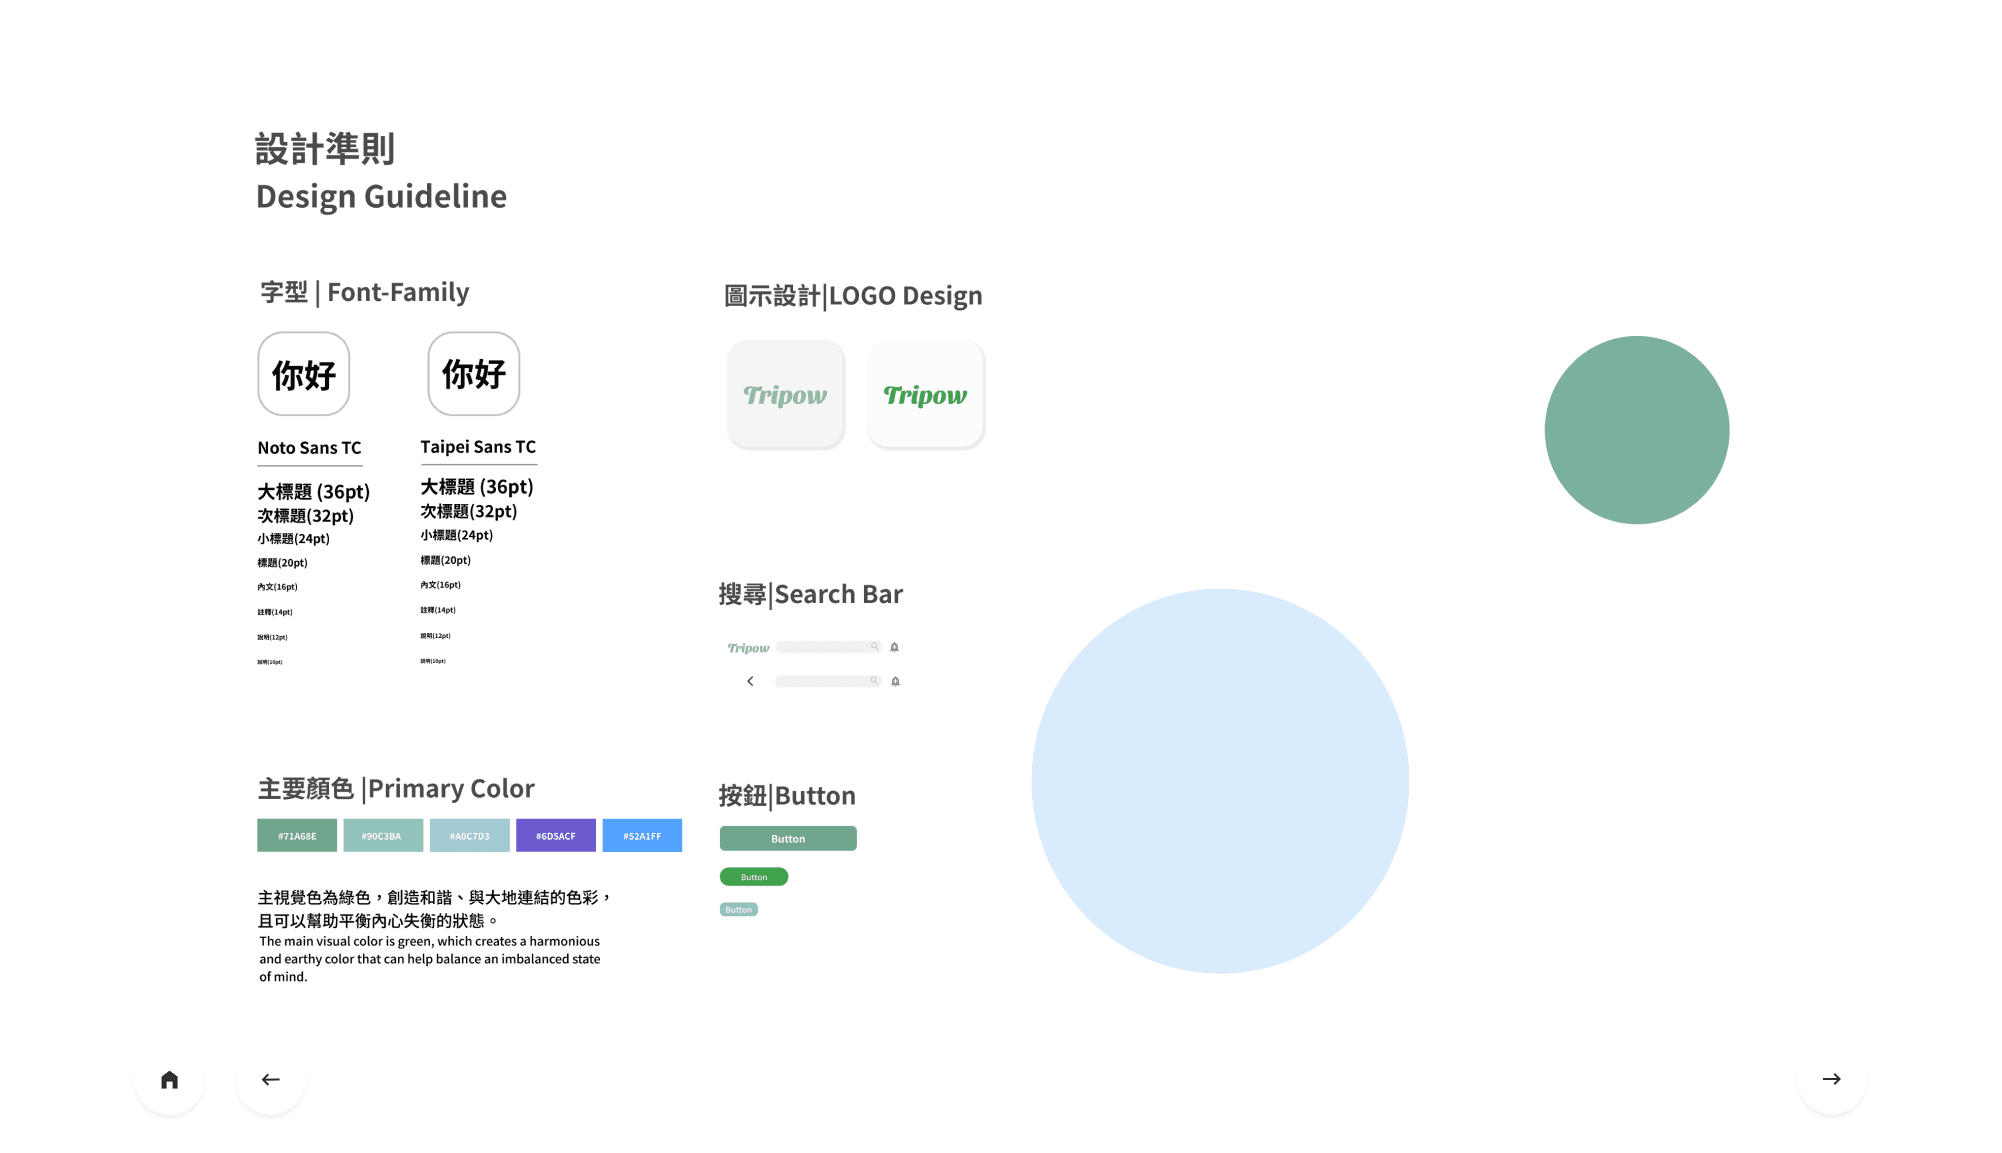Click the 主要顏色 |Primary Color heading
The image size is (2002, 1153).
(396, 789)
